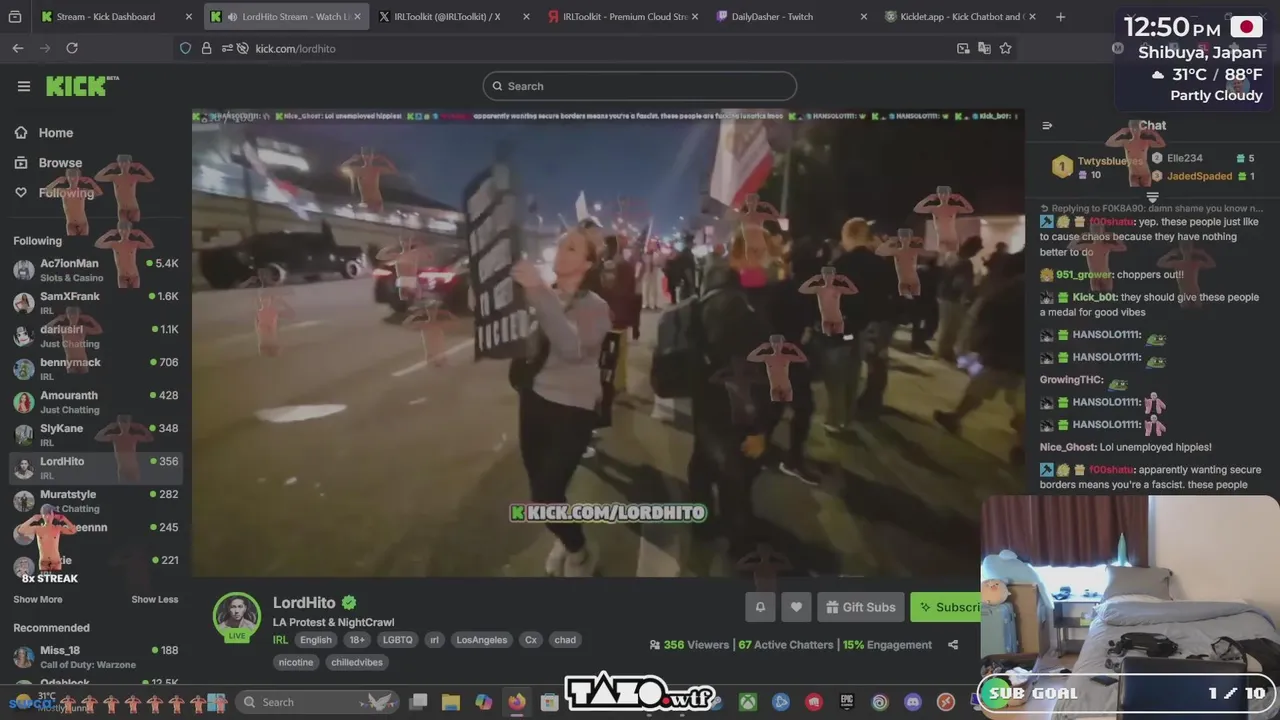Click the chad tag
1280x720 pixels.
565,640
